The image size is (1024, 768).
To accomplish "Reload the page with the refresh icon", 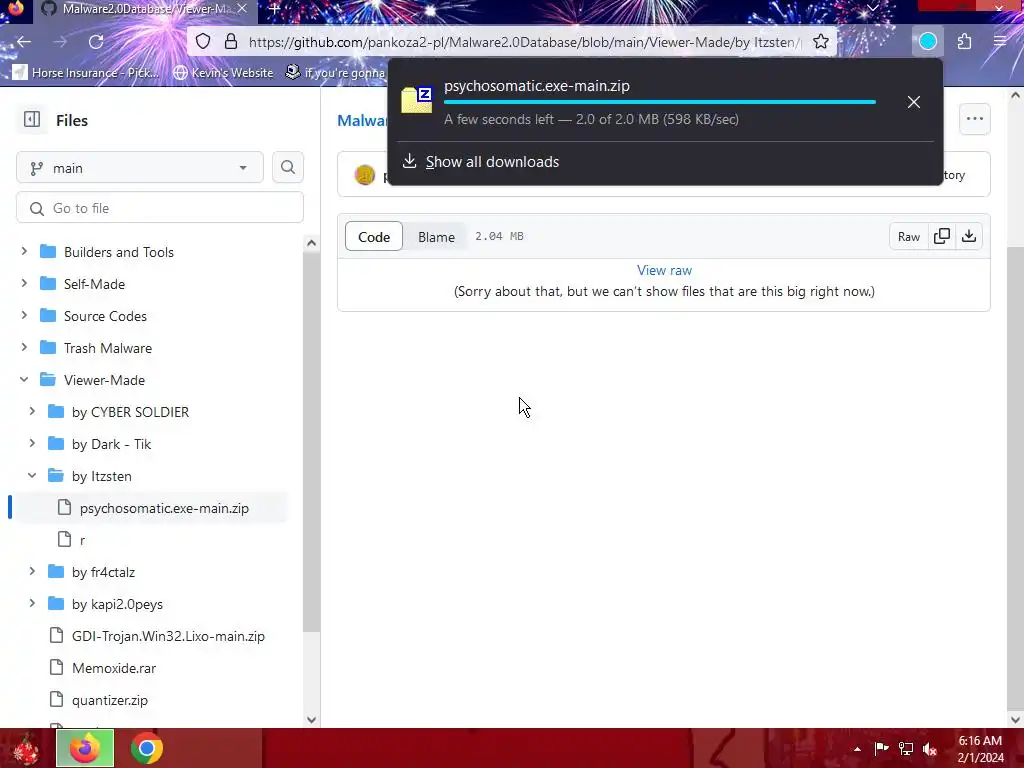I will coord(96,42).
